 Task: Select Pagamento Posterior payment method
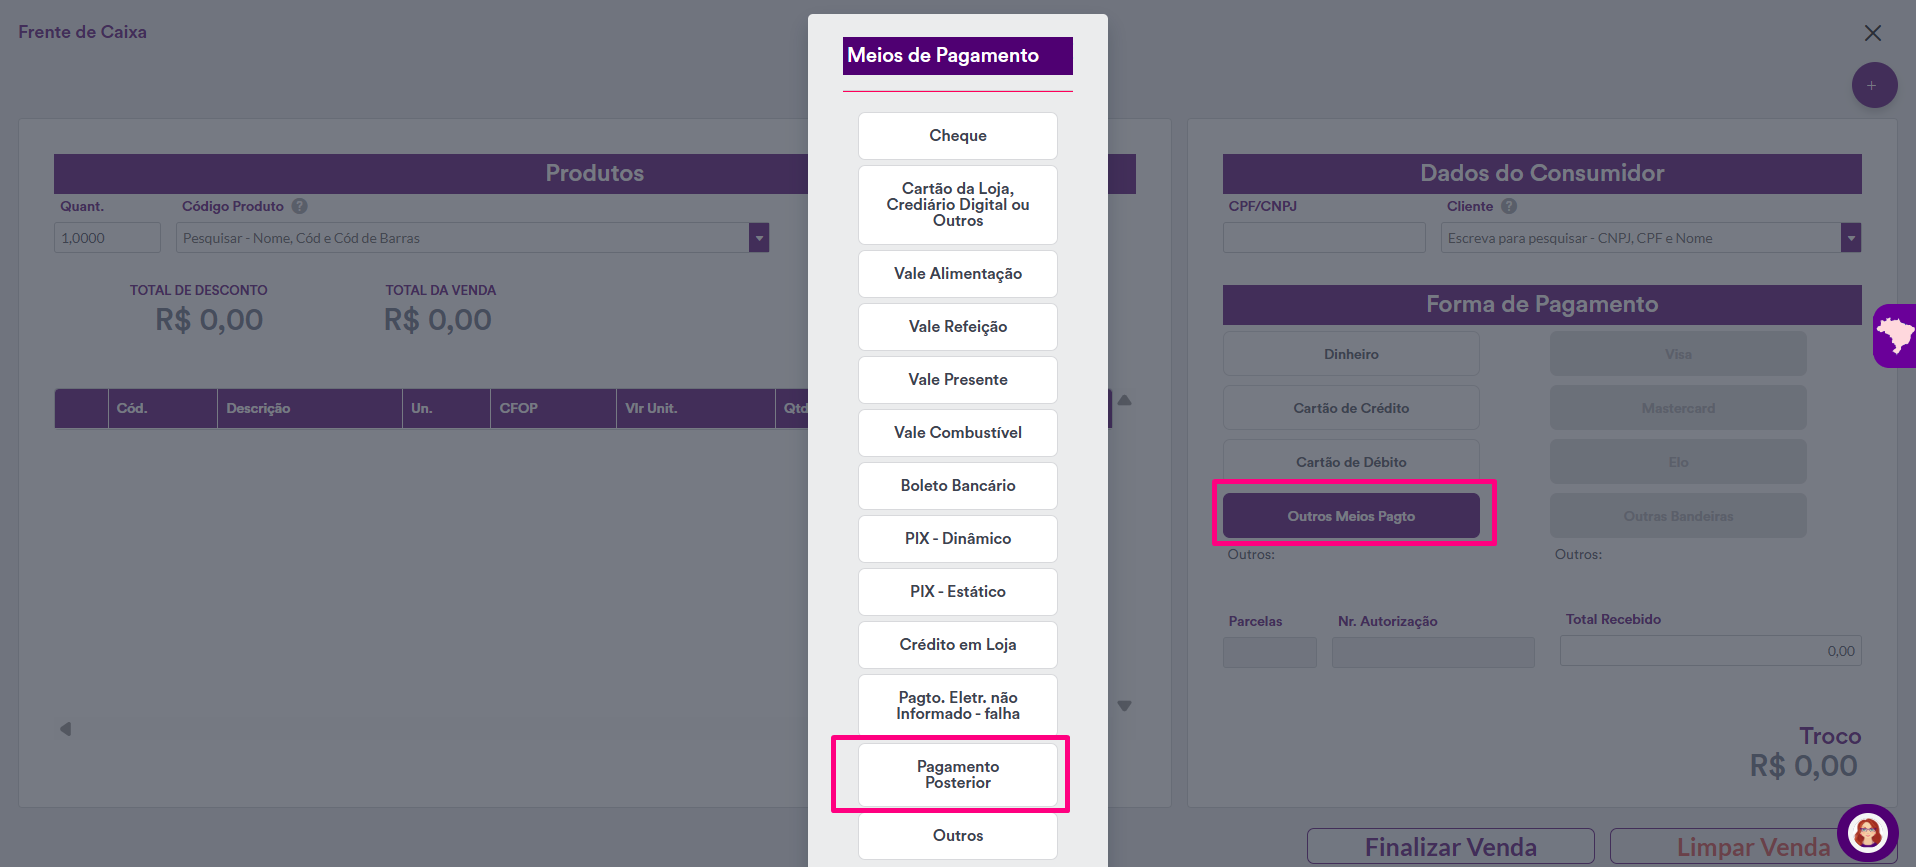(x=957, y=775)
